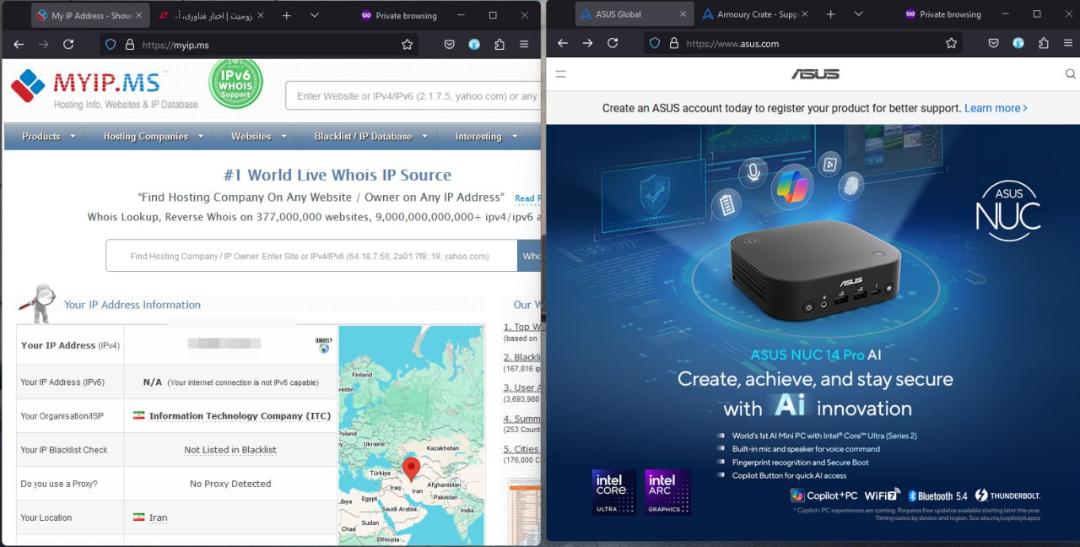Go forward in the ASUS window

click(x=588, y=43)
